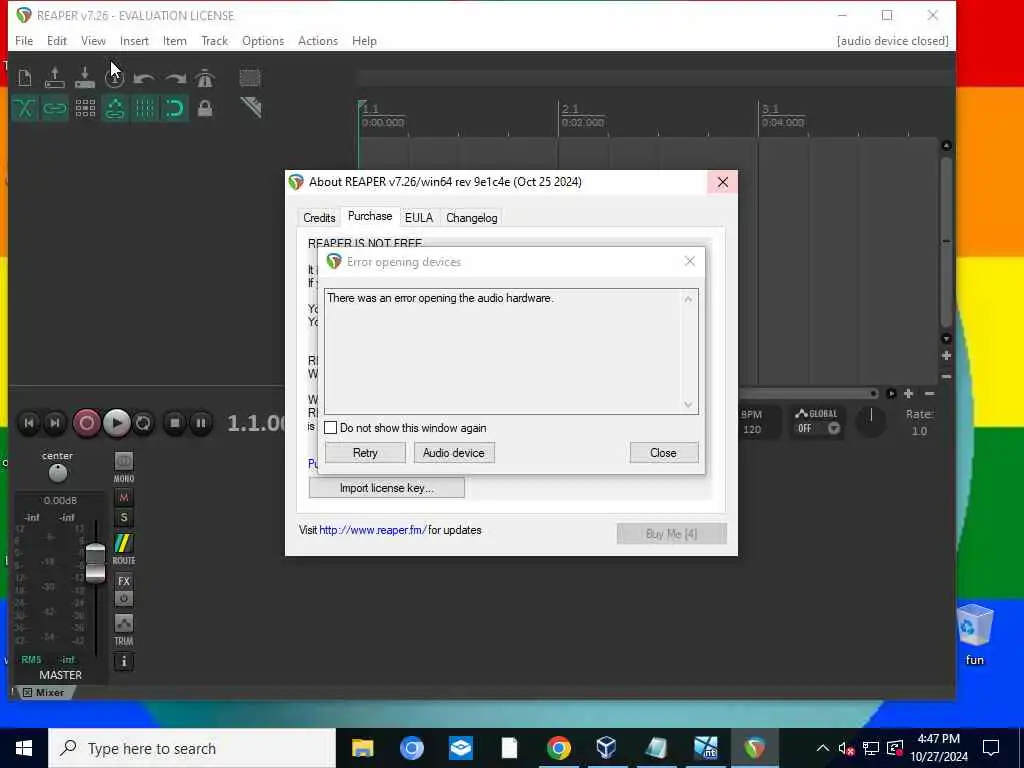Open File Explorer from the taskbar
Screen dimensions: 1024x768
[x=362, y=748]
